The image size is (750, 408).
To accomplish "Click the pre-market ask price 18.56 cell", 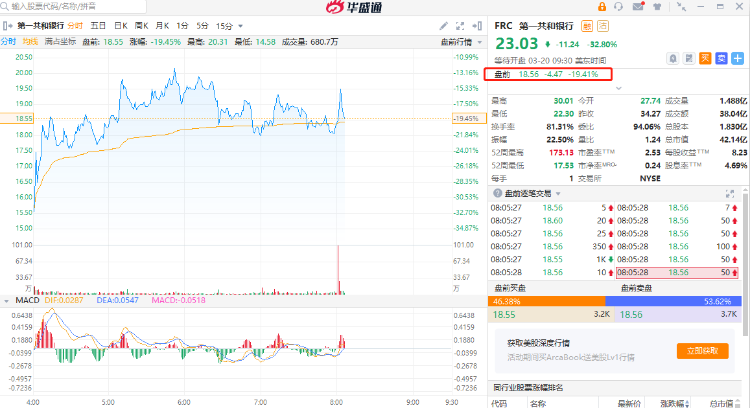I will [678, 314].
